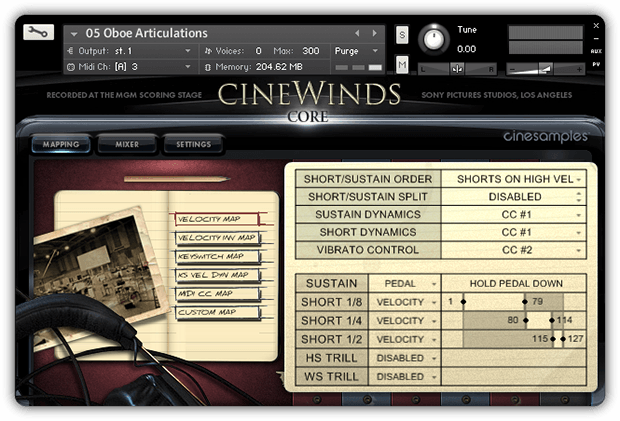620x421 pixels.
Task: Adjust the pan L-R slider
Action: click(457, 69)
